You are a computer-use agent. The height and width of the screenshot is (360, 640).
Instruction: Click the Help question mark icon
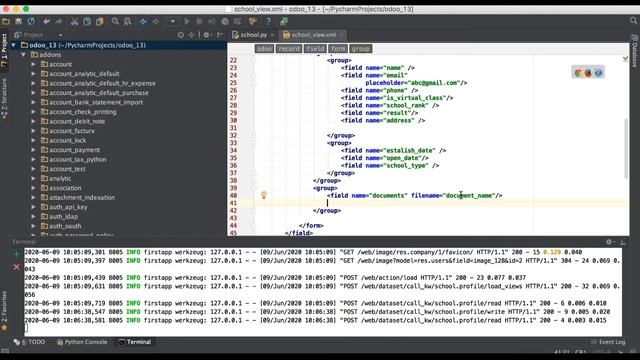tap(268, 21)
